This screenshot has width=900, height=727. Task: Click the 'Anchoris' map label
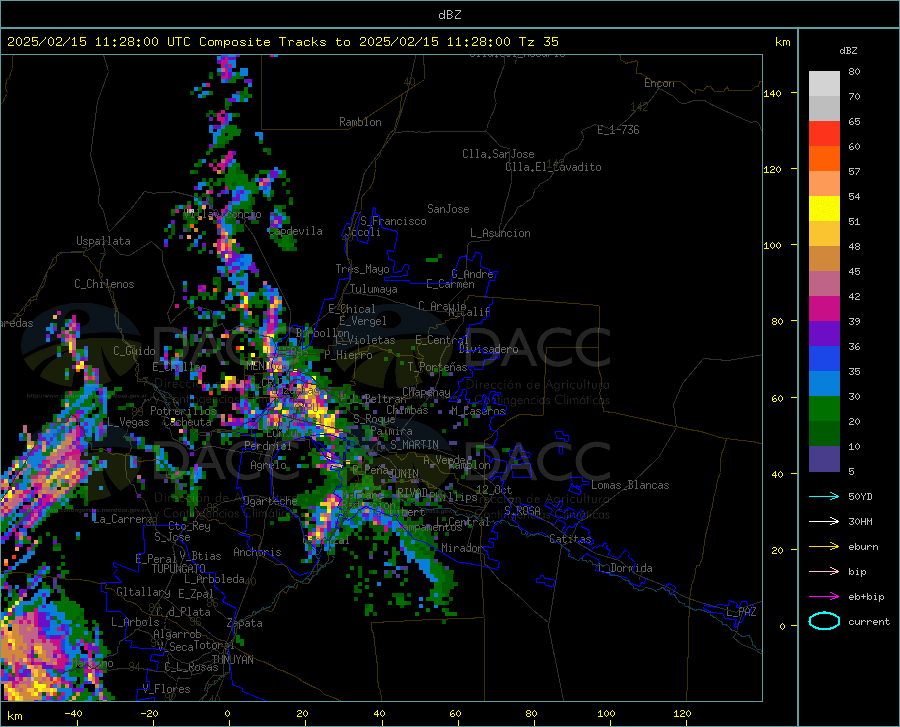tap(257, 552)
